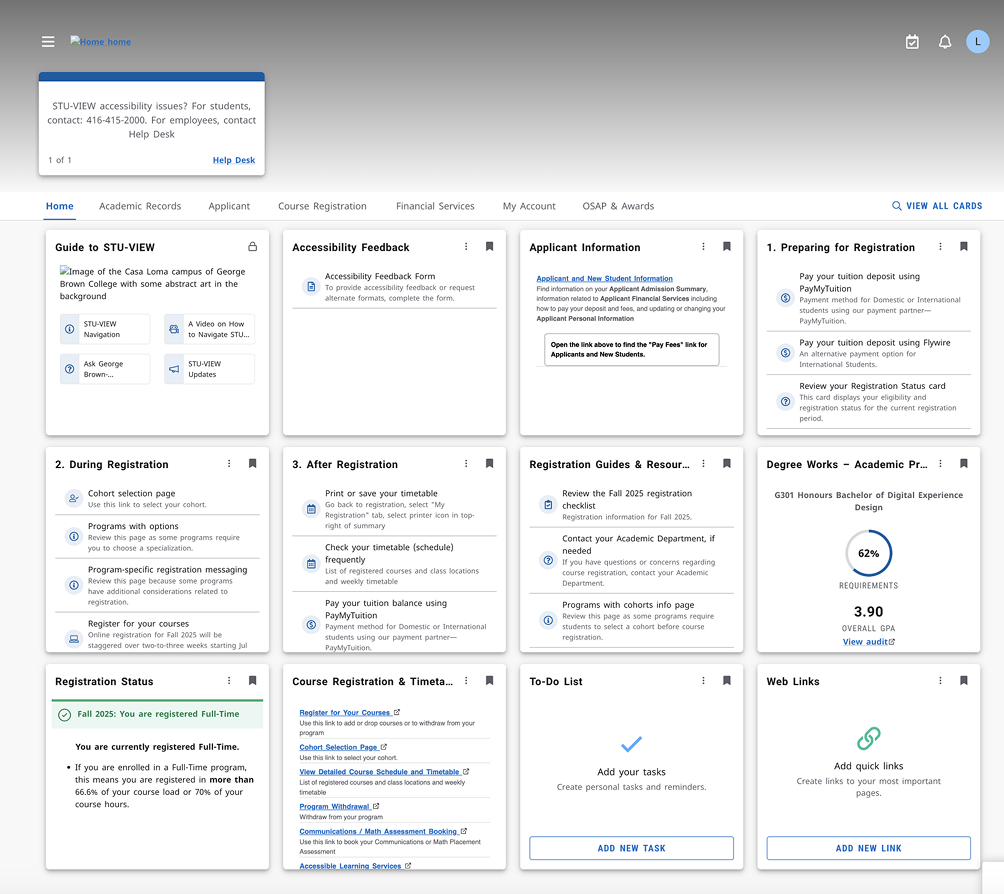Open Registration Guides & Resources options menu
The width and height of the screenshot is (1004, 894).
click(x=703, y=464)
